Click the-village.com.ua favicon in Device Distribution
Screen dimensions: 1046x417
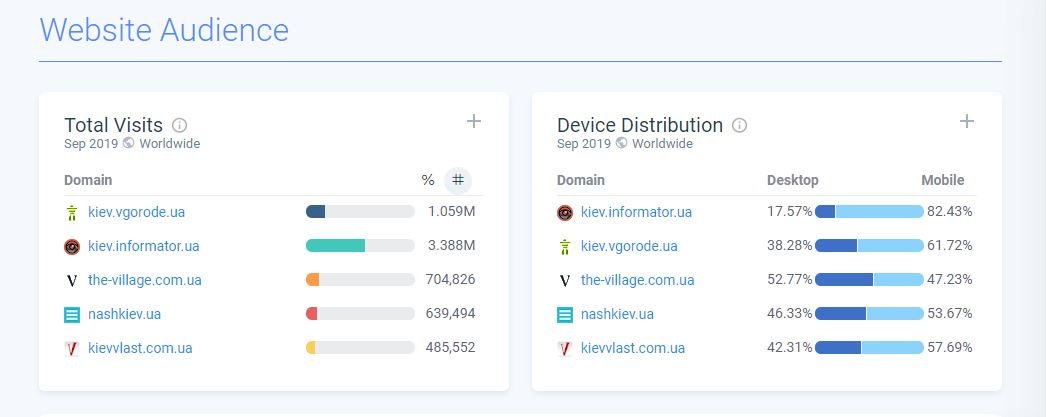565,281
